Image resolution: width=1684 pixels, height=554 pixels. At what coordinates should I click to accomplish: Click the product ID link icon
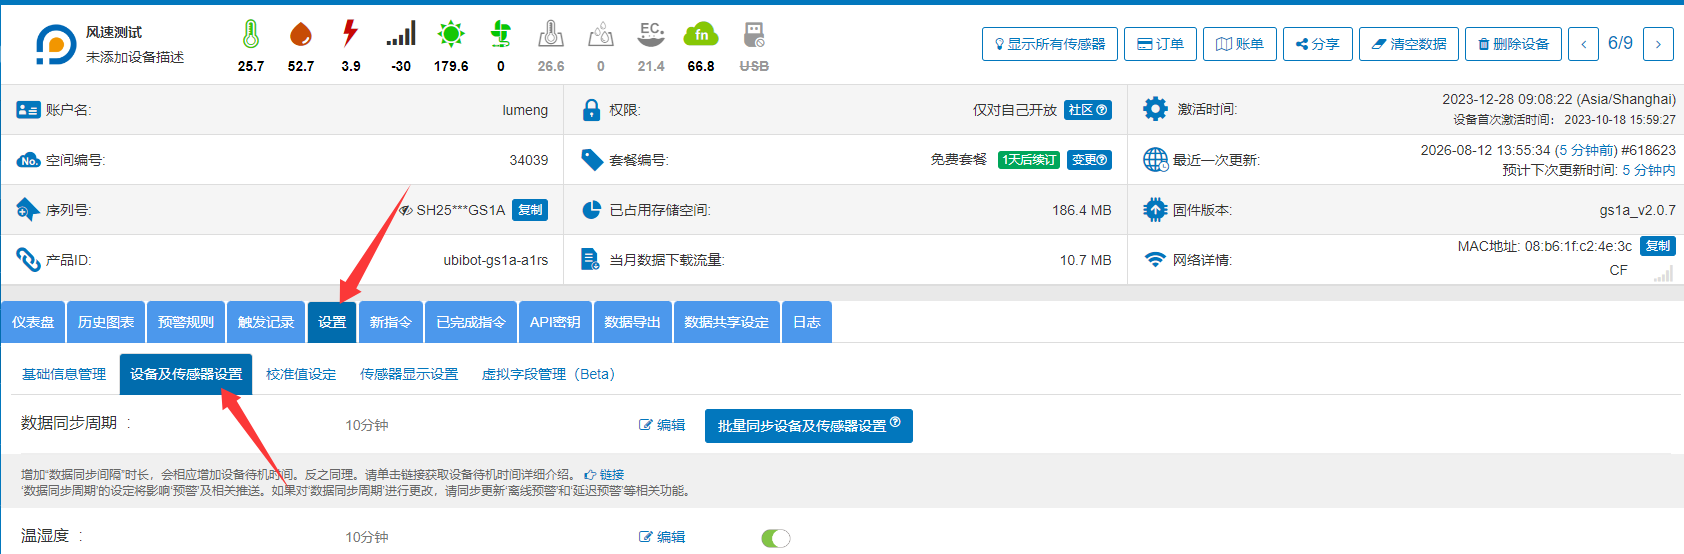pos(28,260)
